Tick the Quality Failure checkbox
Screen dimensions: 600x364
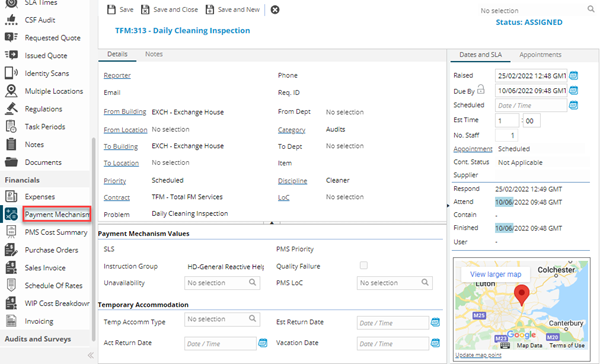(364, 265)
